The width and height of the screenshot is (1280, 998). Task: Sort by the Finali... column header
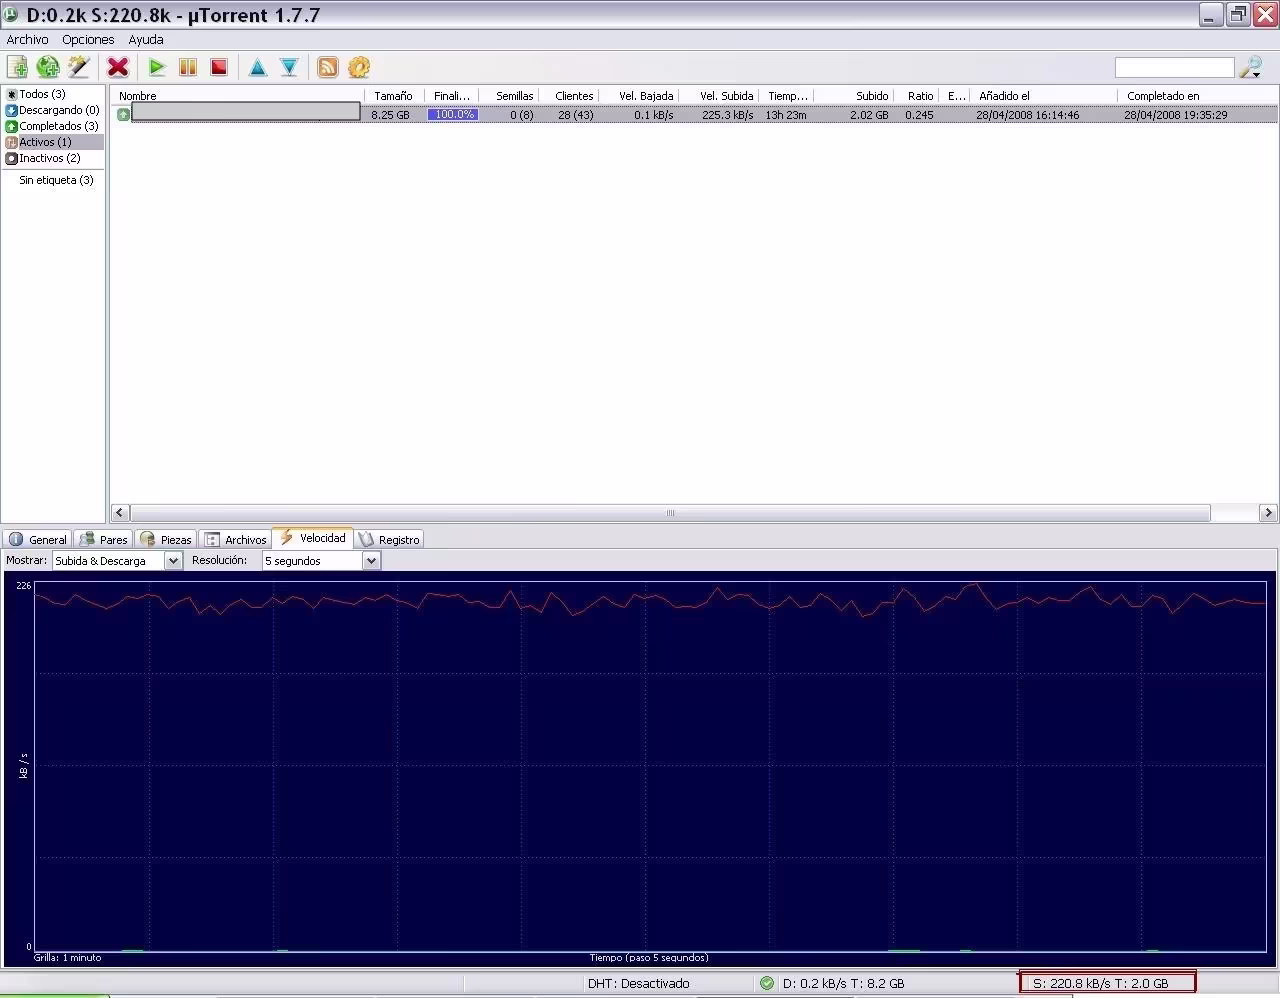point(452,96)
